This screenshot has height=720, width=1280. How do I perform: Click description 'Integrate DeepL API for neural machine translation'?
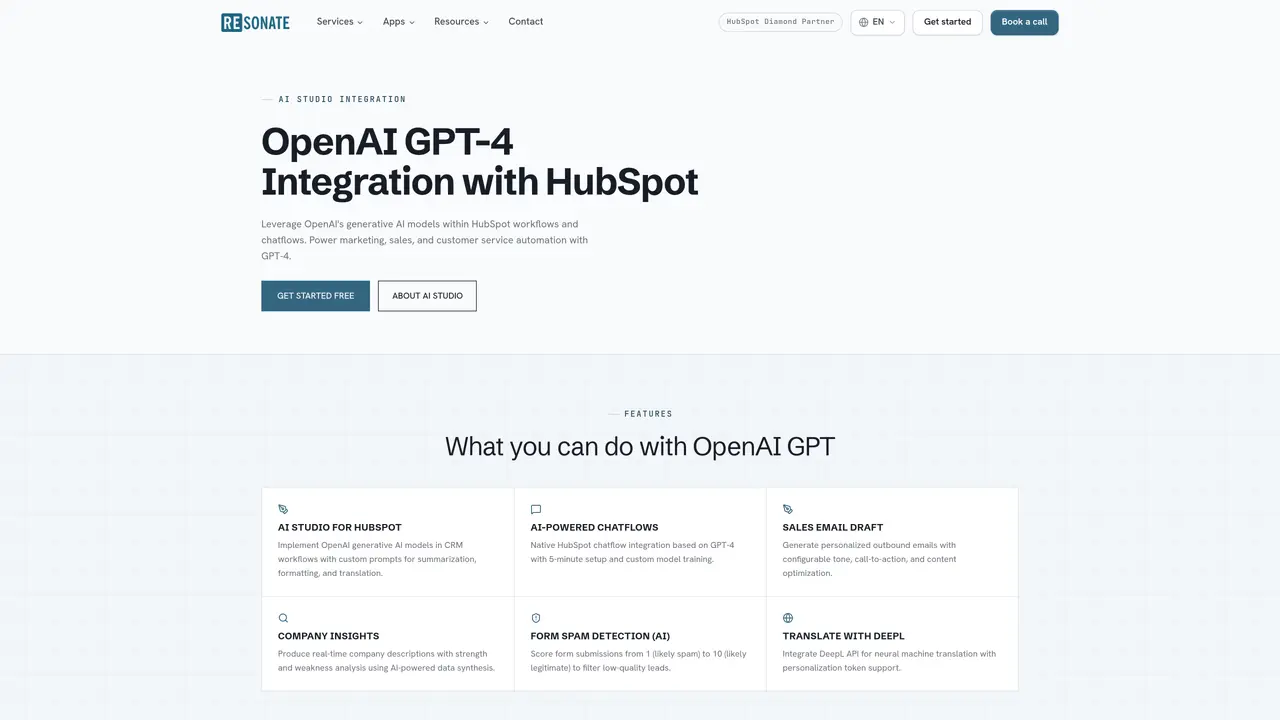889,661
